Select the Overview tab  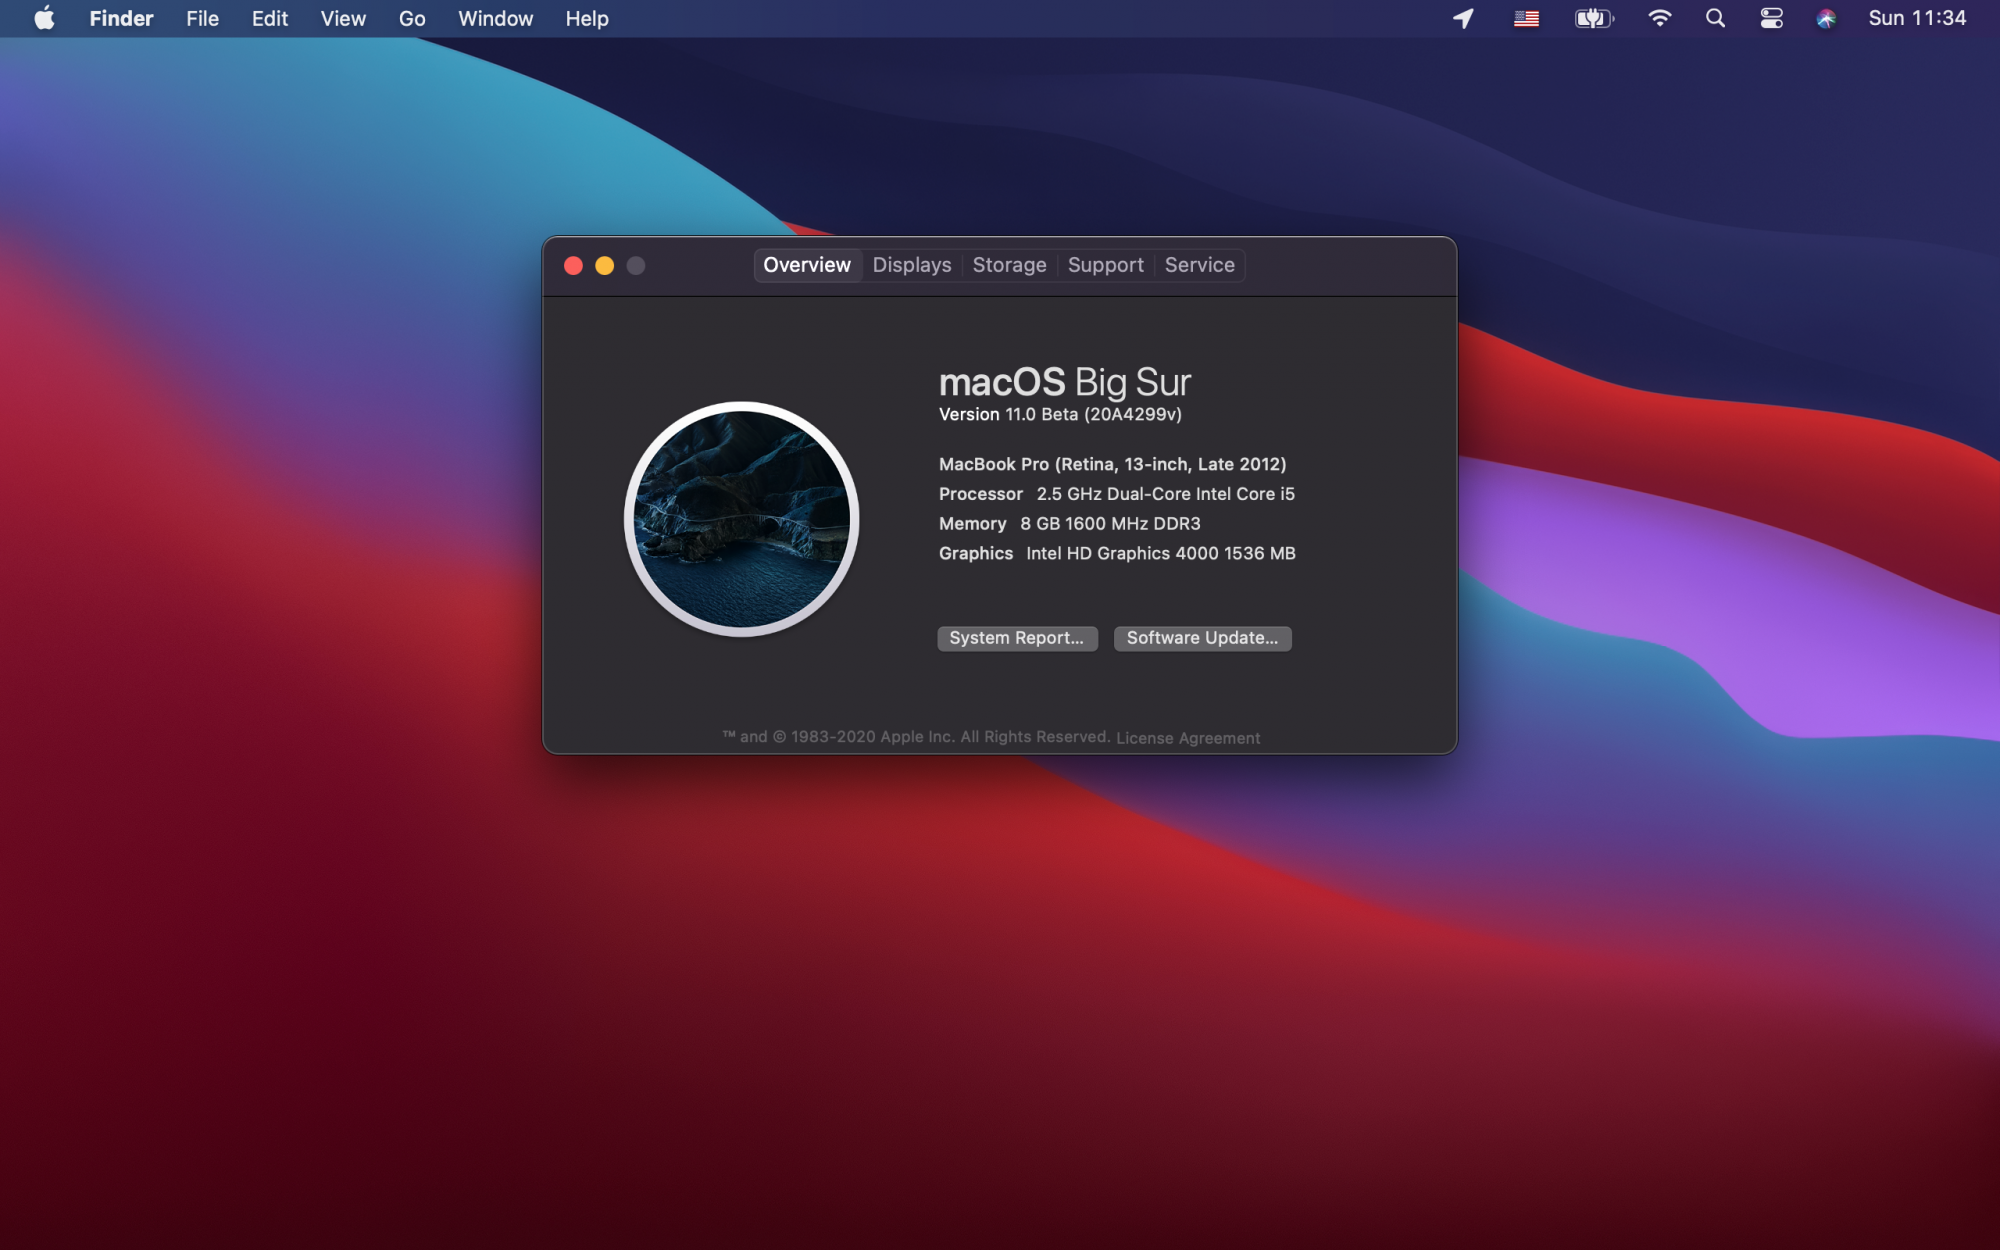tap(806, 265)
